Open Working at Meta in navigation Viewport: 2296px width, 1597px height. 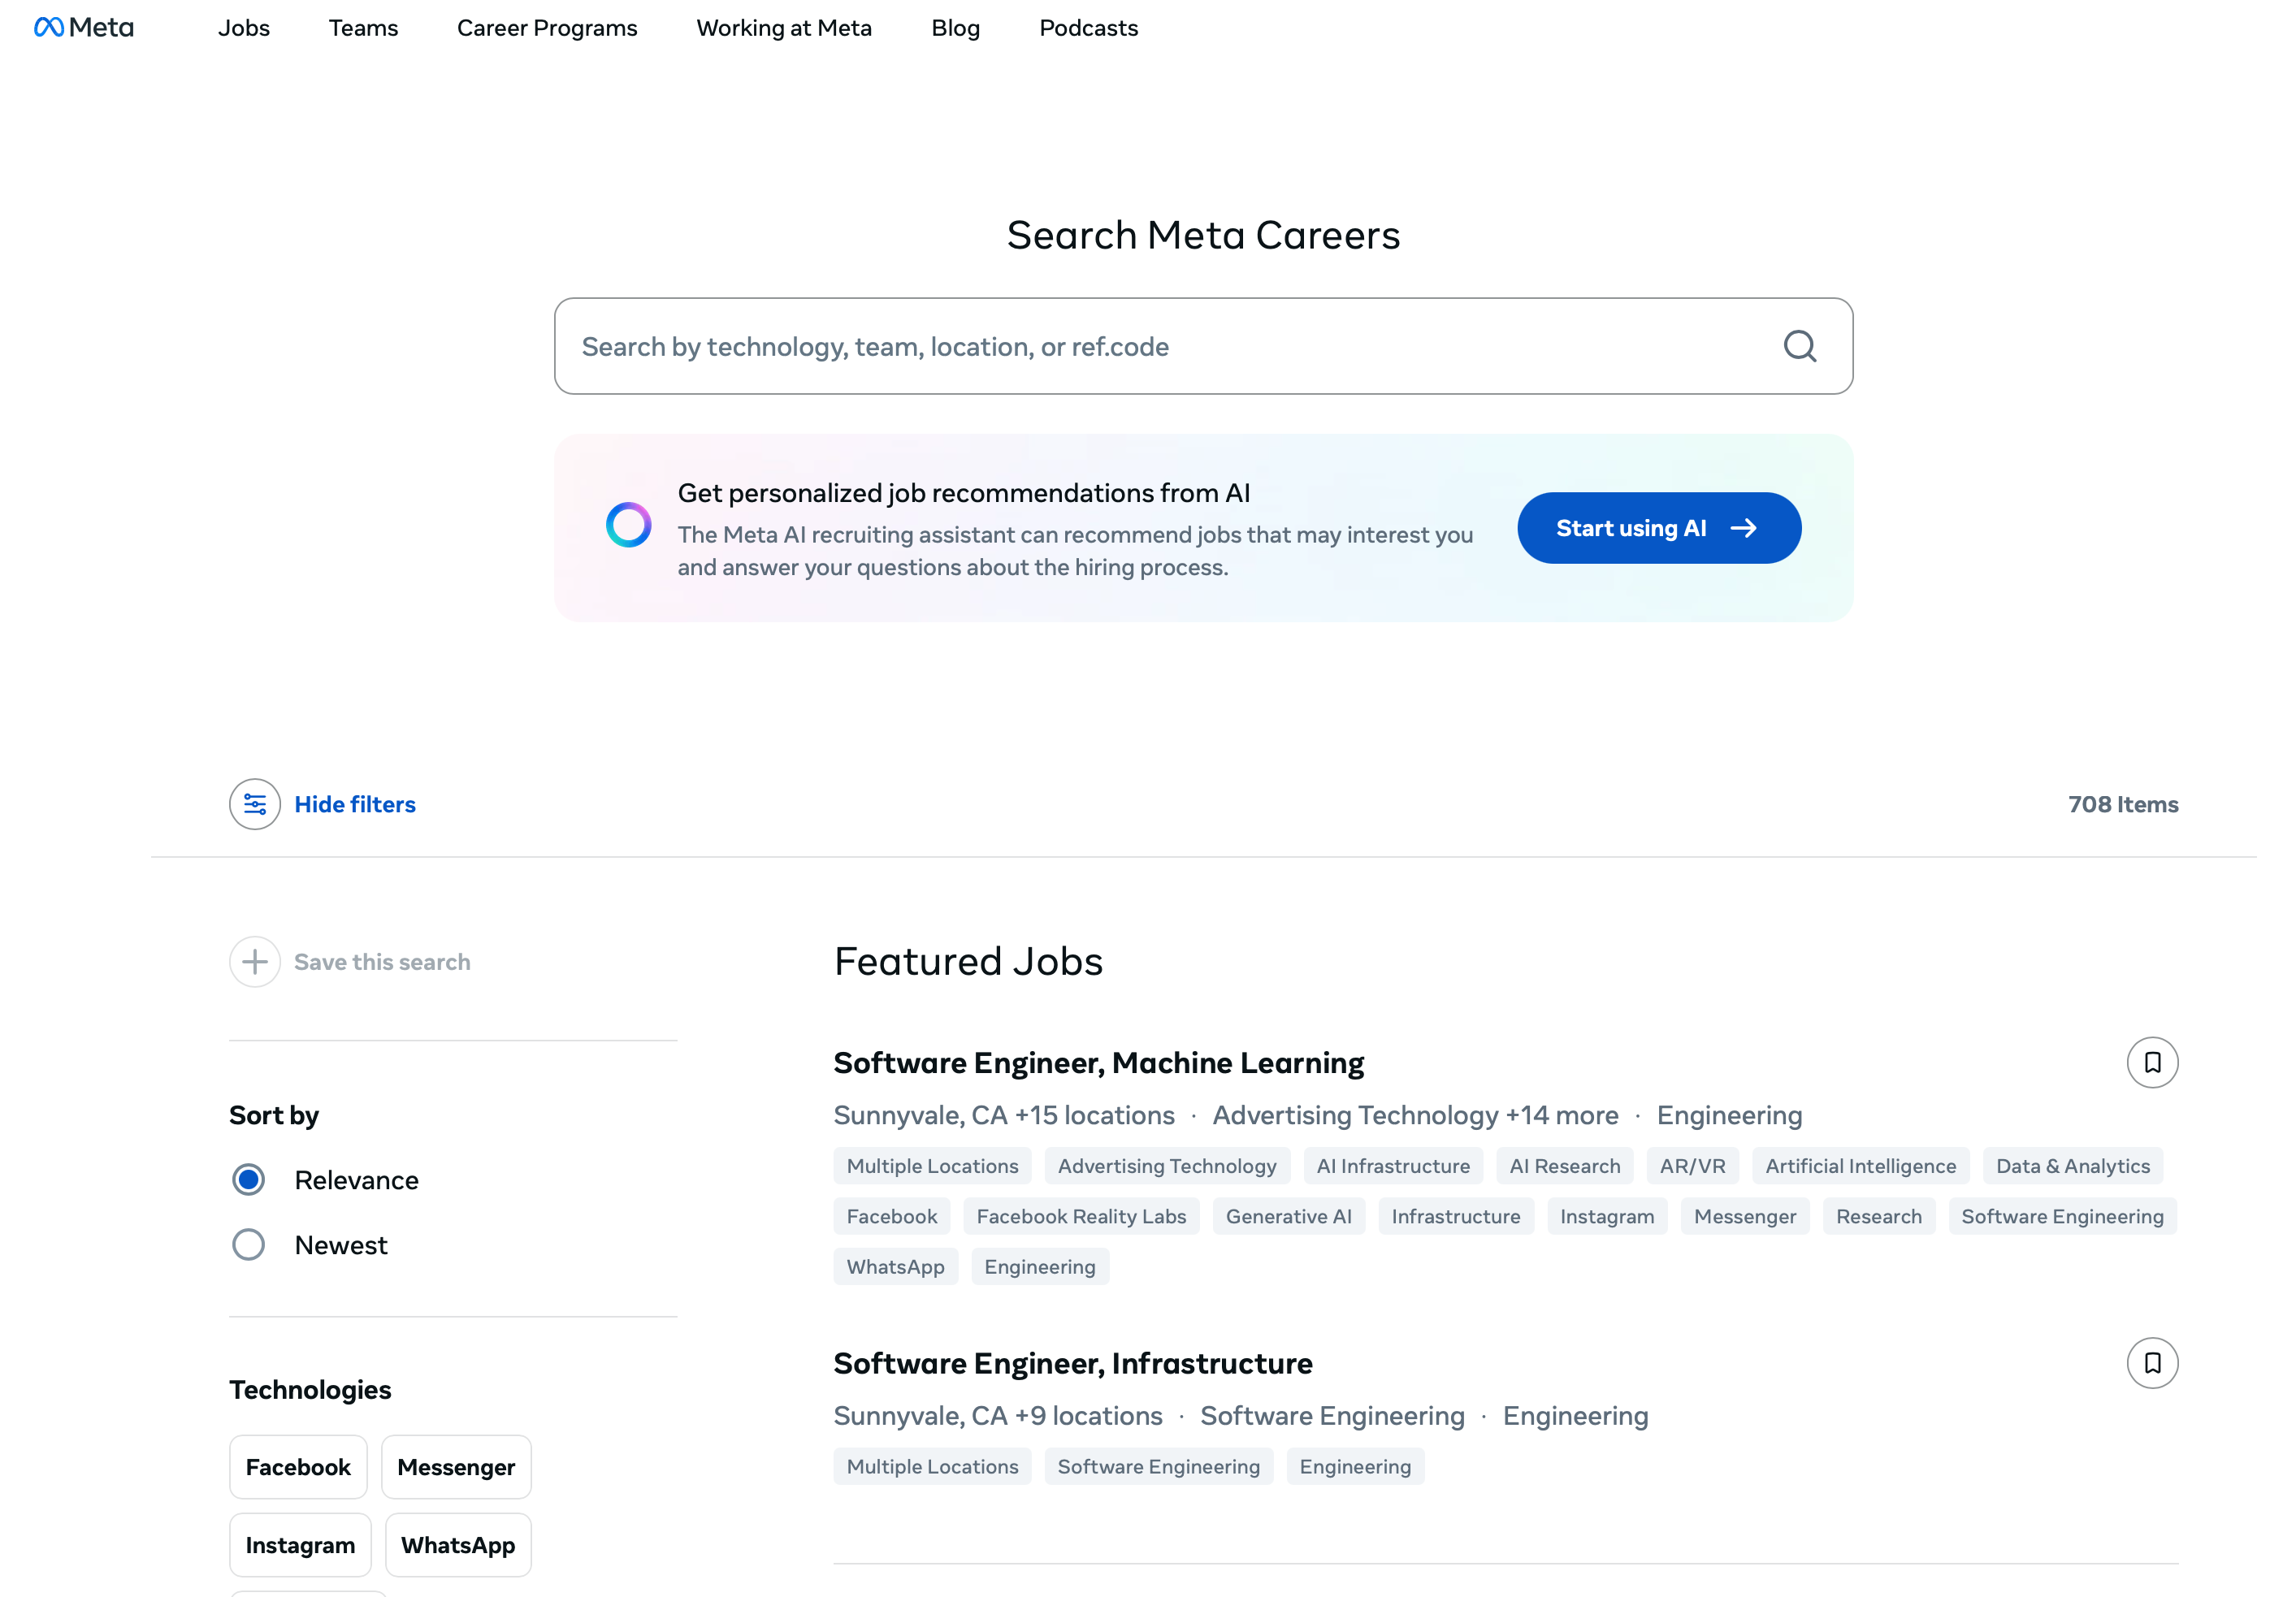tap(784, 28)
